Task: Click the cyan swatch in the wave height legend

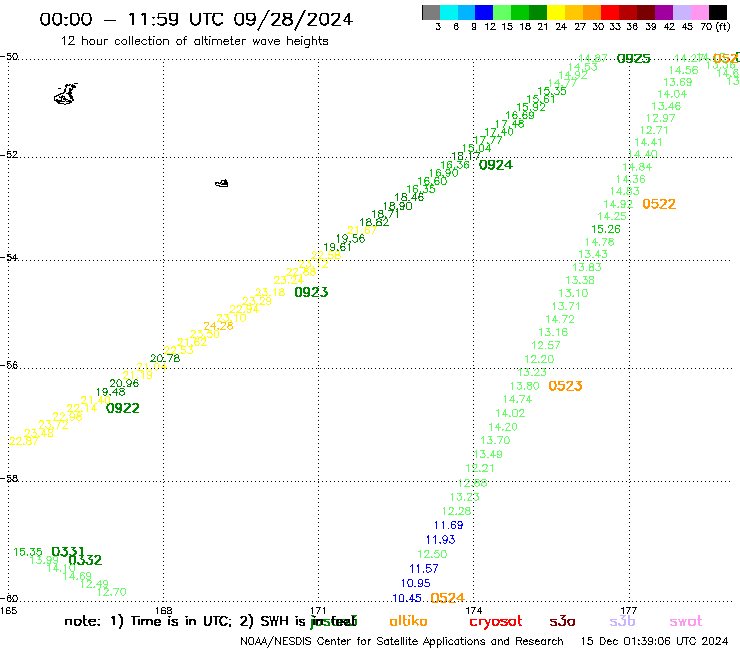Action: coord(449,12)
